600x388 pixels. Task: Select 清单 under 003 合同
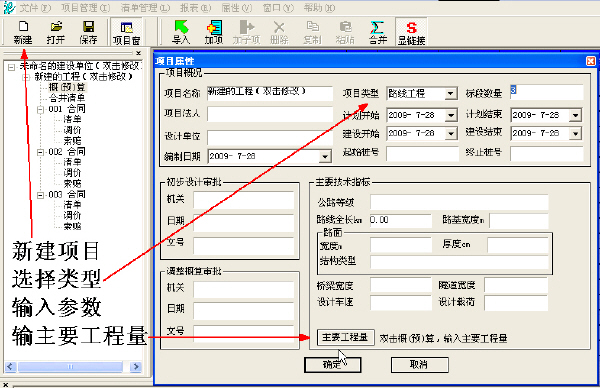(x=72, y=205)
